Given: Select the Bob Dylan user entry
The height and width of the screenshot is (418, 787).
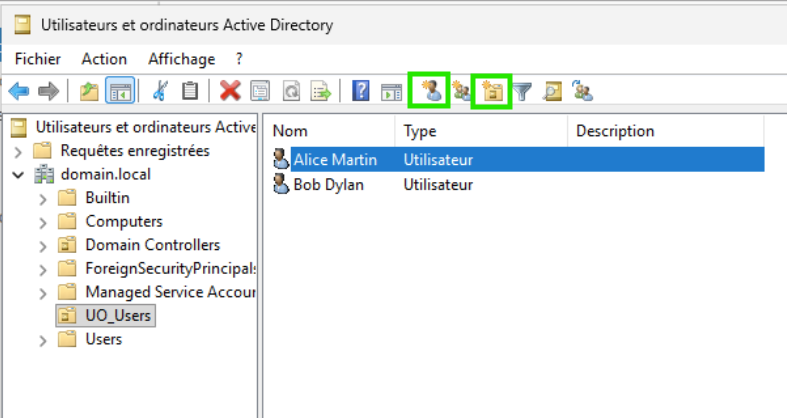Looking at the screenshot, I should coord(327,184).
